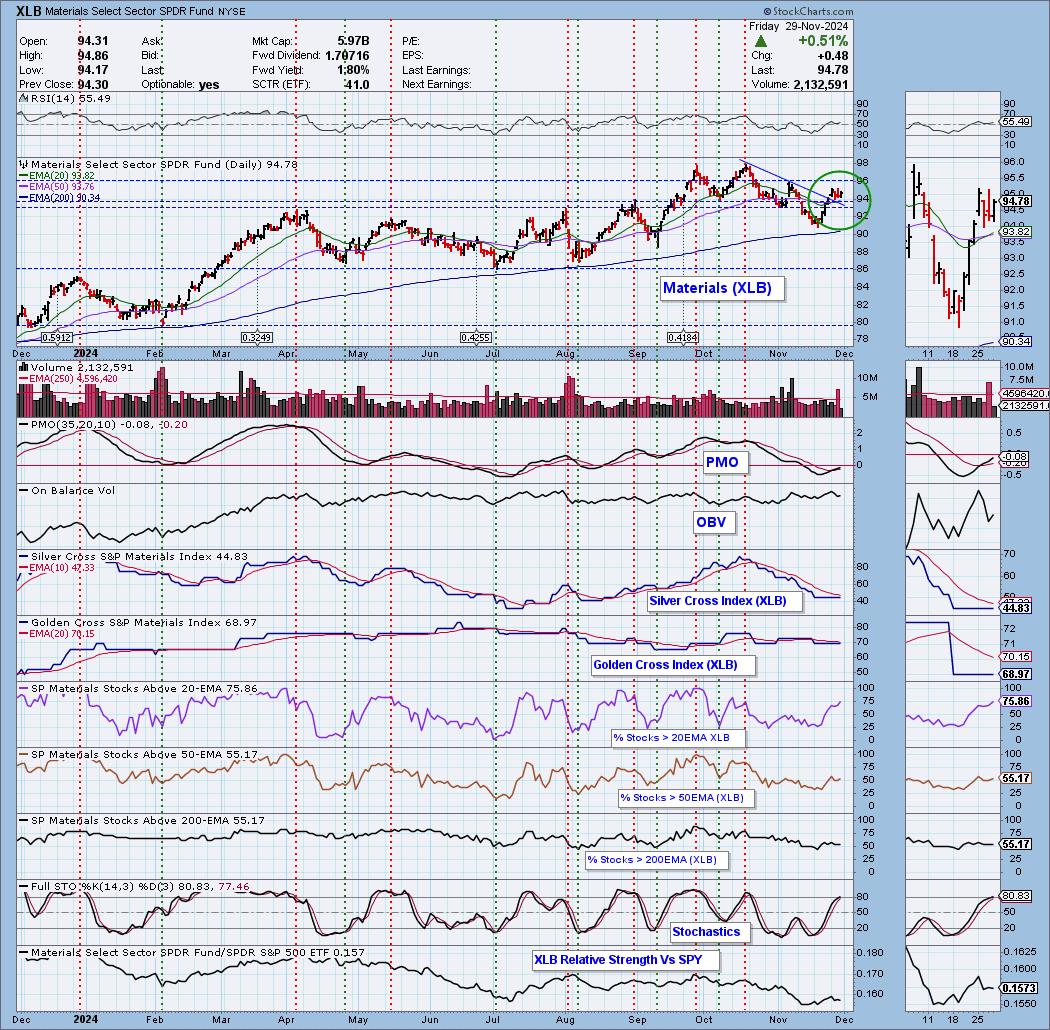Click the Volume 2,132,591 header value
The image size is (1050, 1030).
pos(820,85)
